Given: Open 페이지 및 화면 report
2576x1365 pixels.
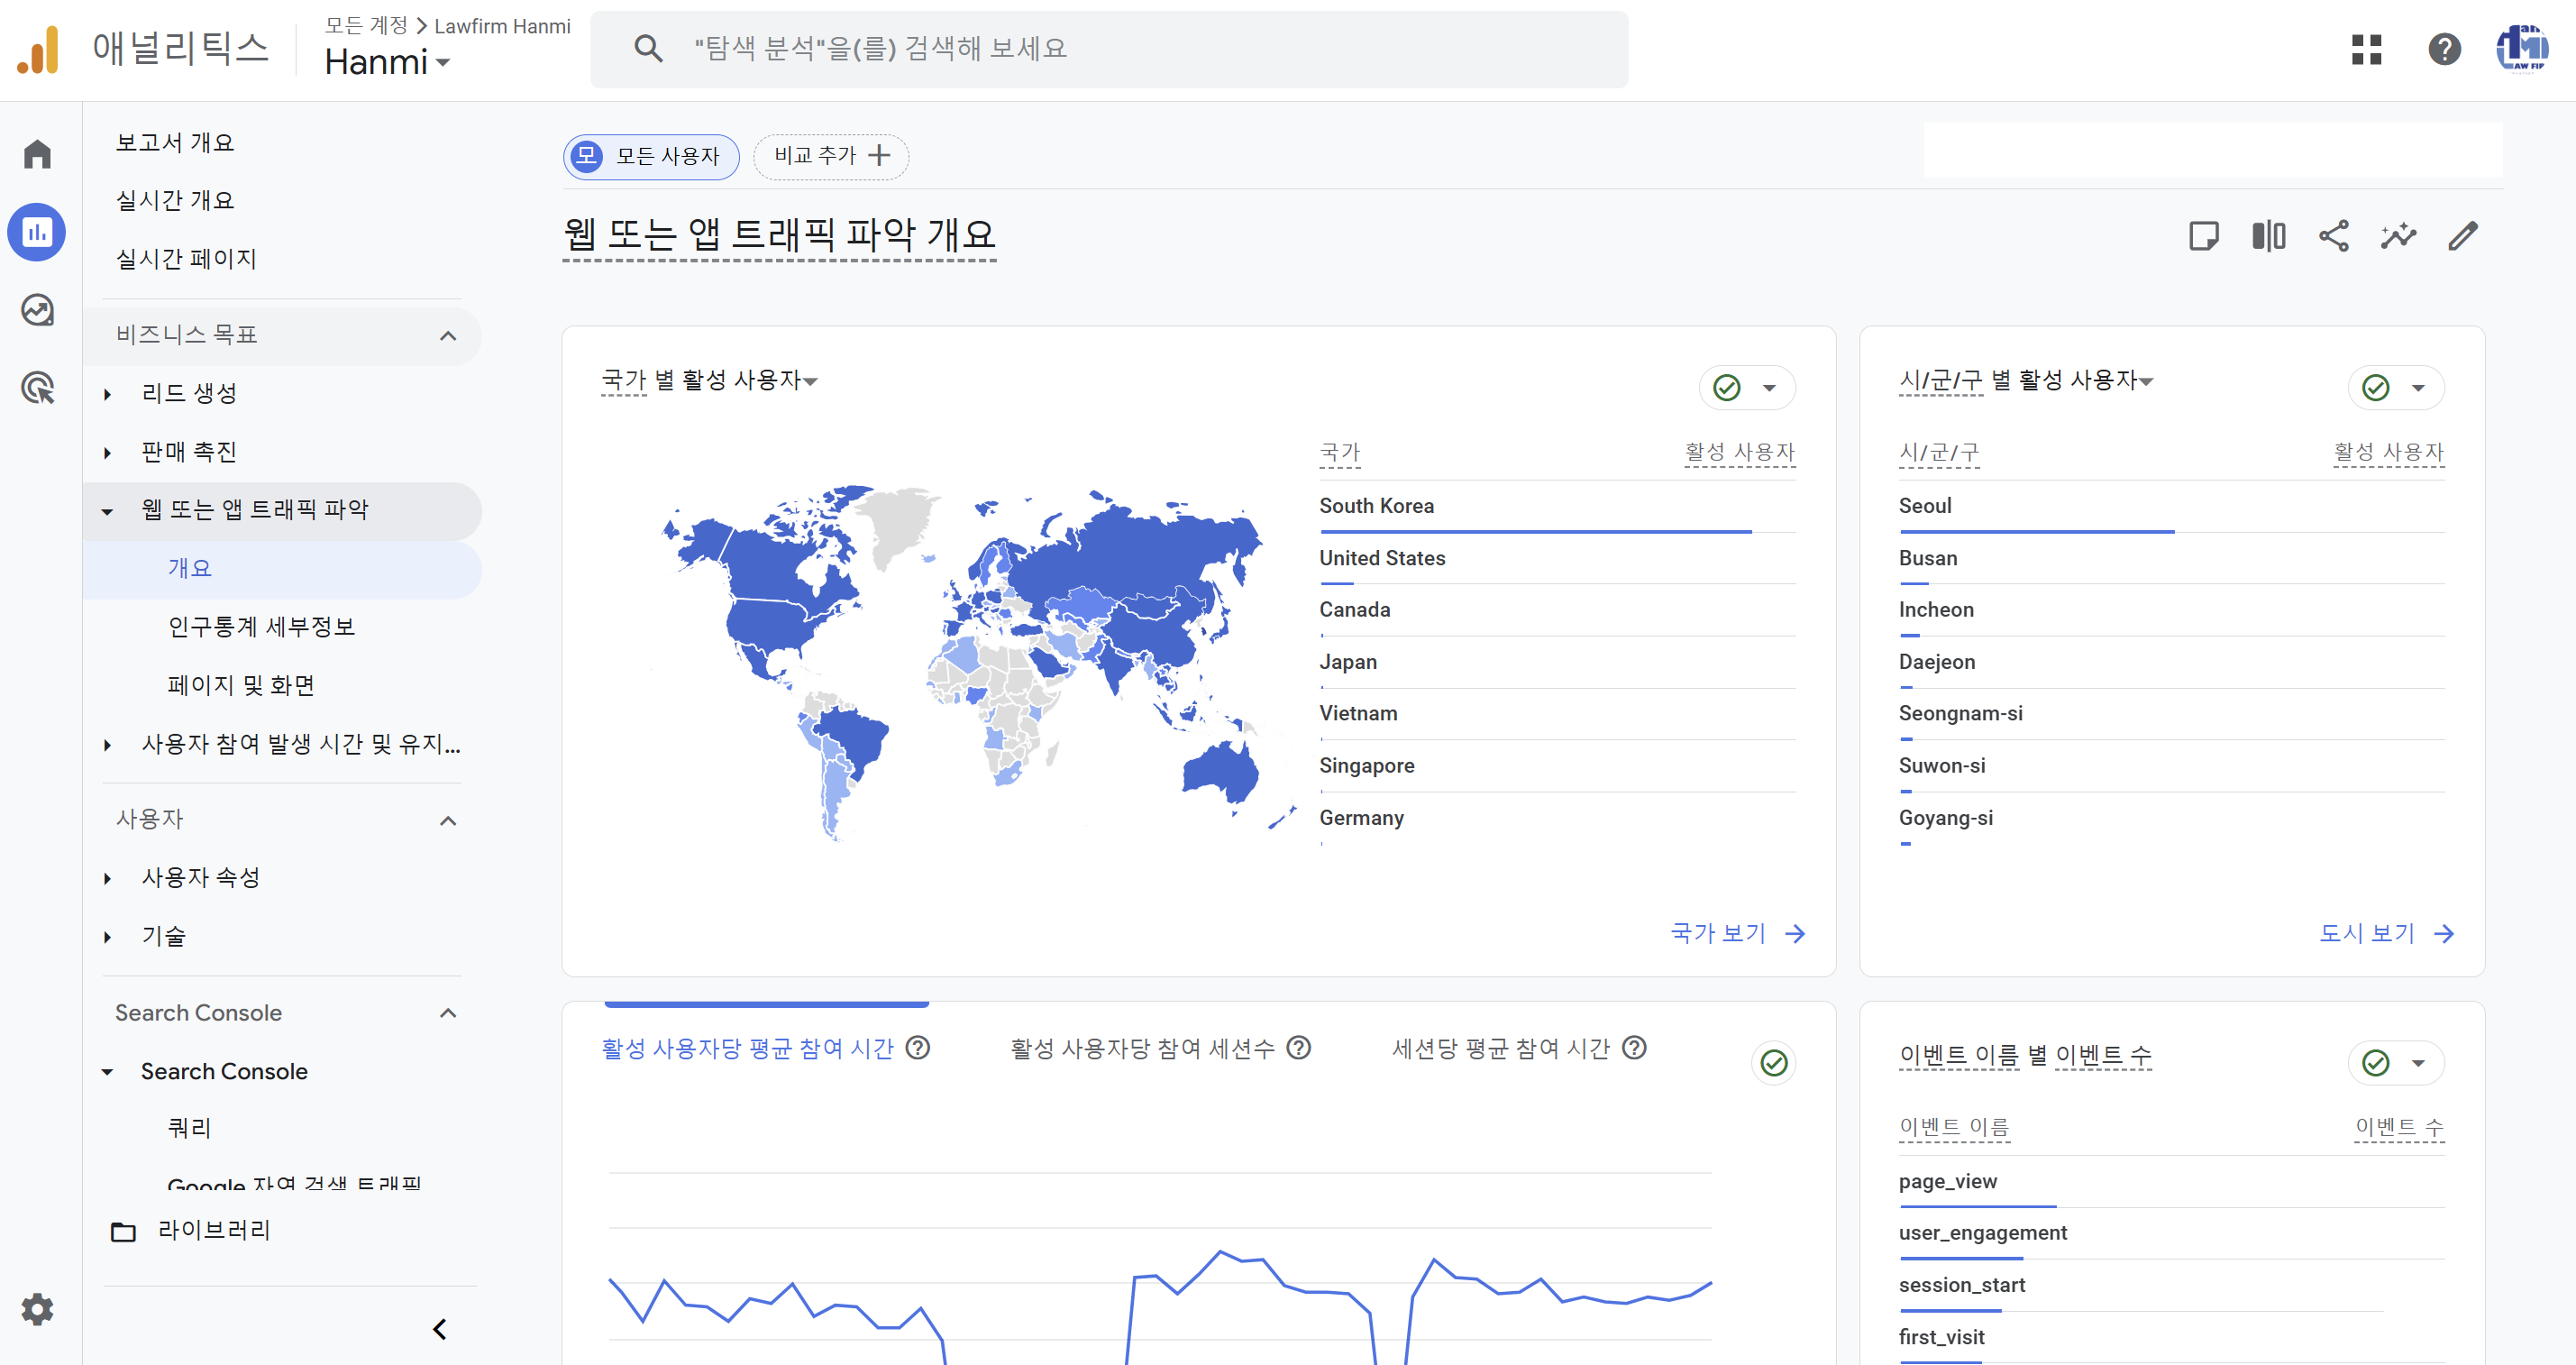Looking at the screenshot, I should (x=241, y=685).
